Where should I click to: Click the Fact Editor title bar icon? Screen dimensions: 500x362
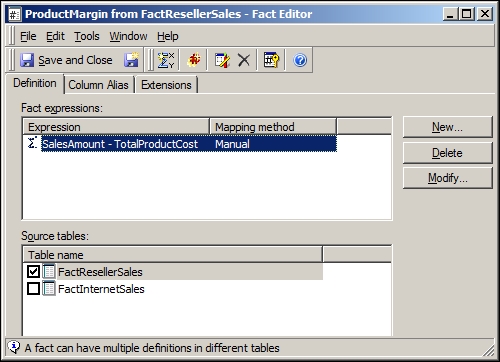14,14
